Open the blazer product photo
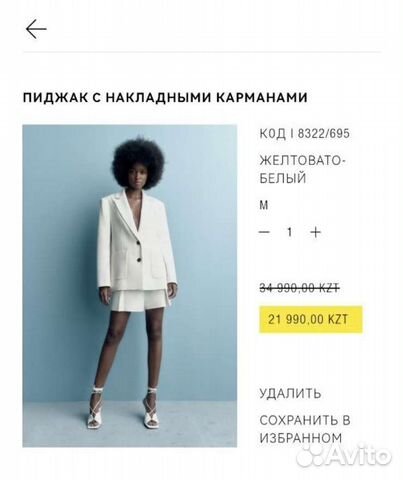Viewport: 403px width, 480px height. [130, 286]
